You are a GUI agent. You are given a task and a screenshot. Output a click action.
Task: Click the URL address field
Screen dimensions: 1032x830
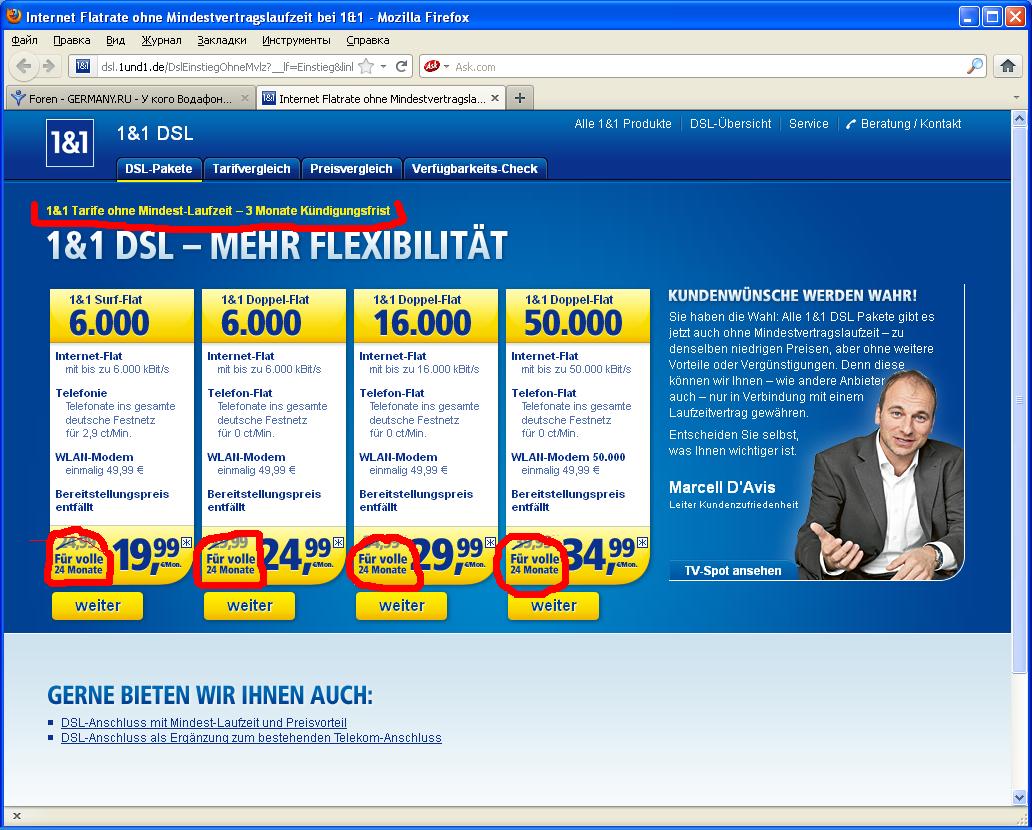(227, 66)
